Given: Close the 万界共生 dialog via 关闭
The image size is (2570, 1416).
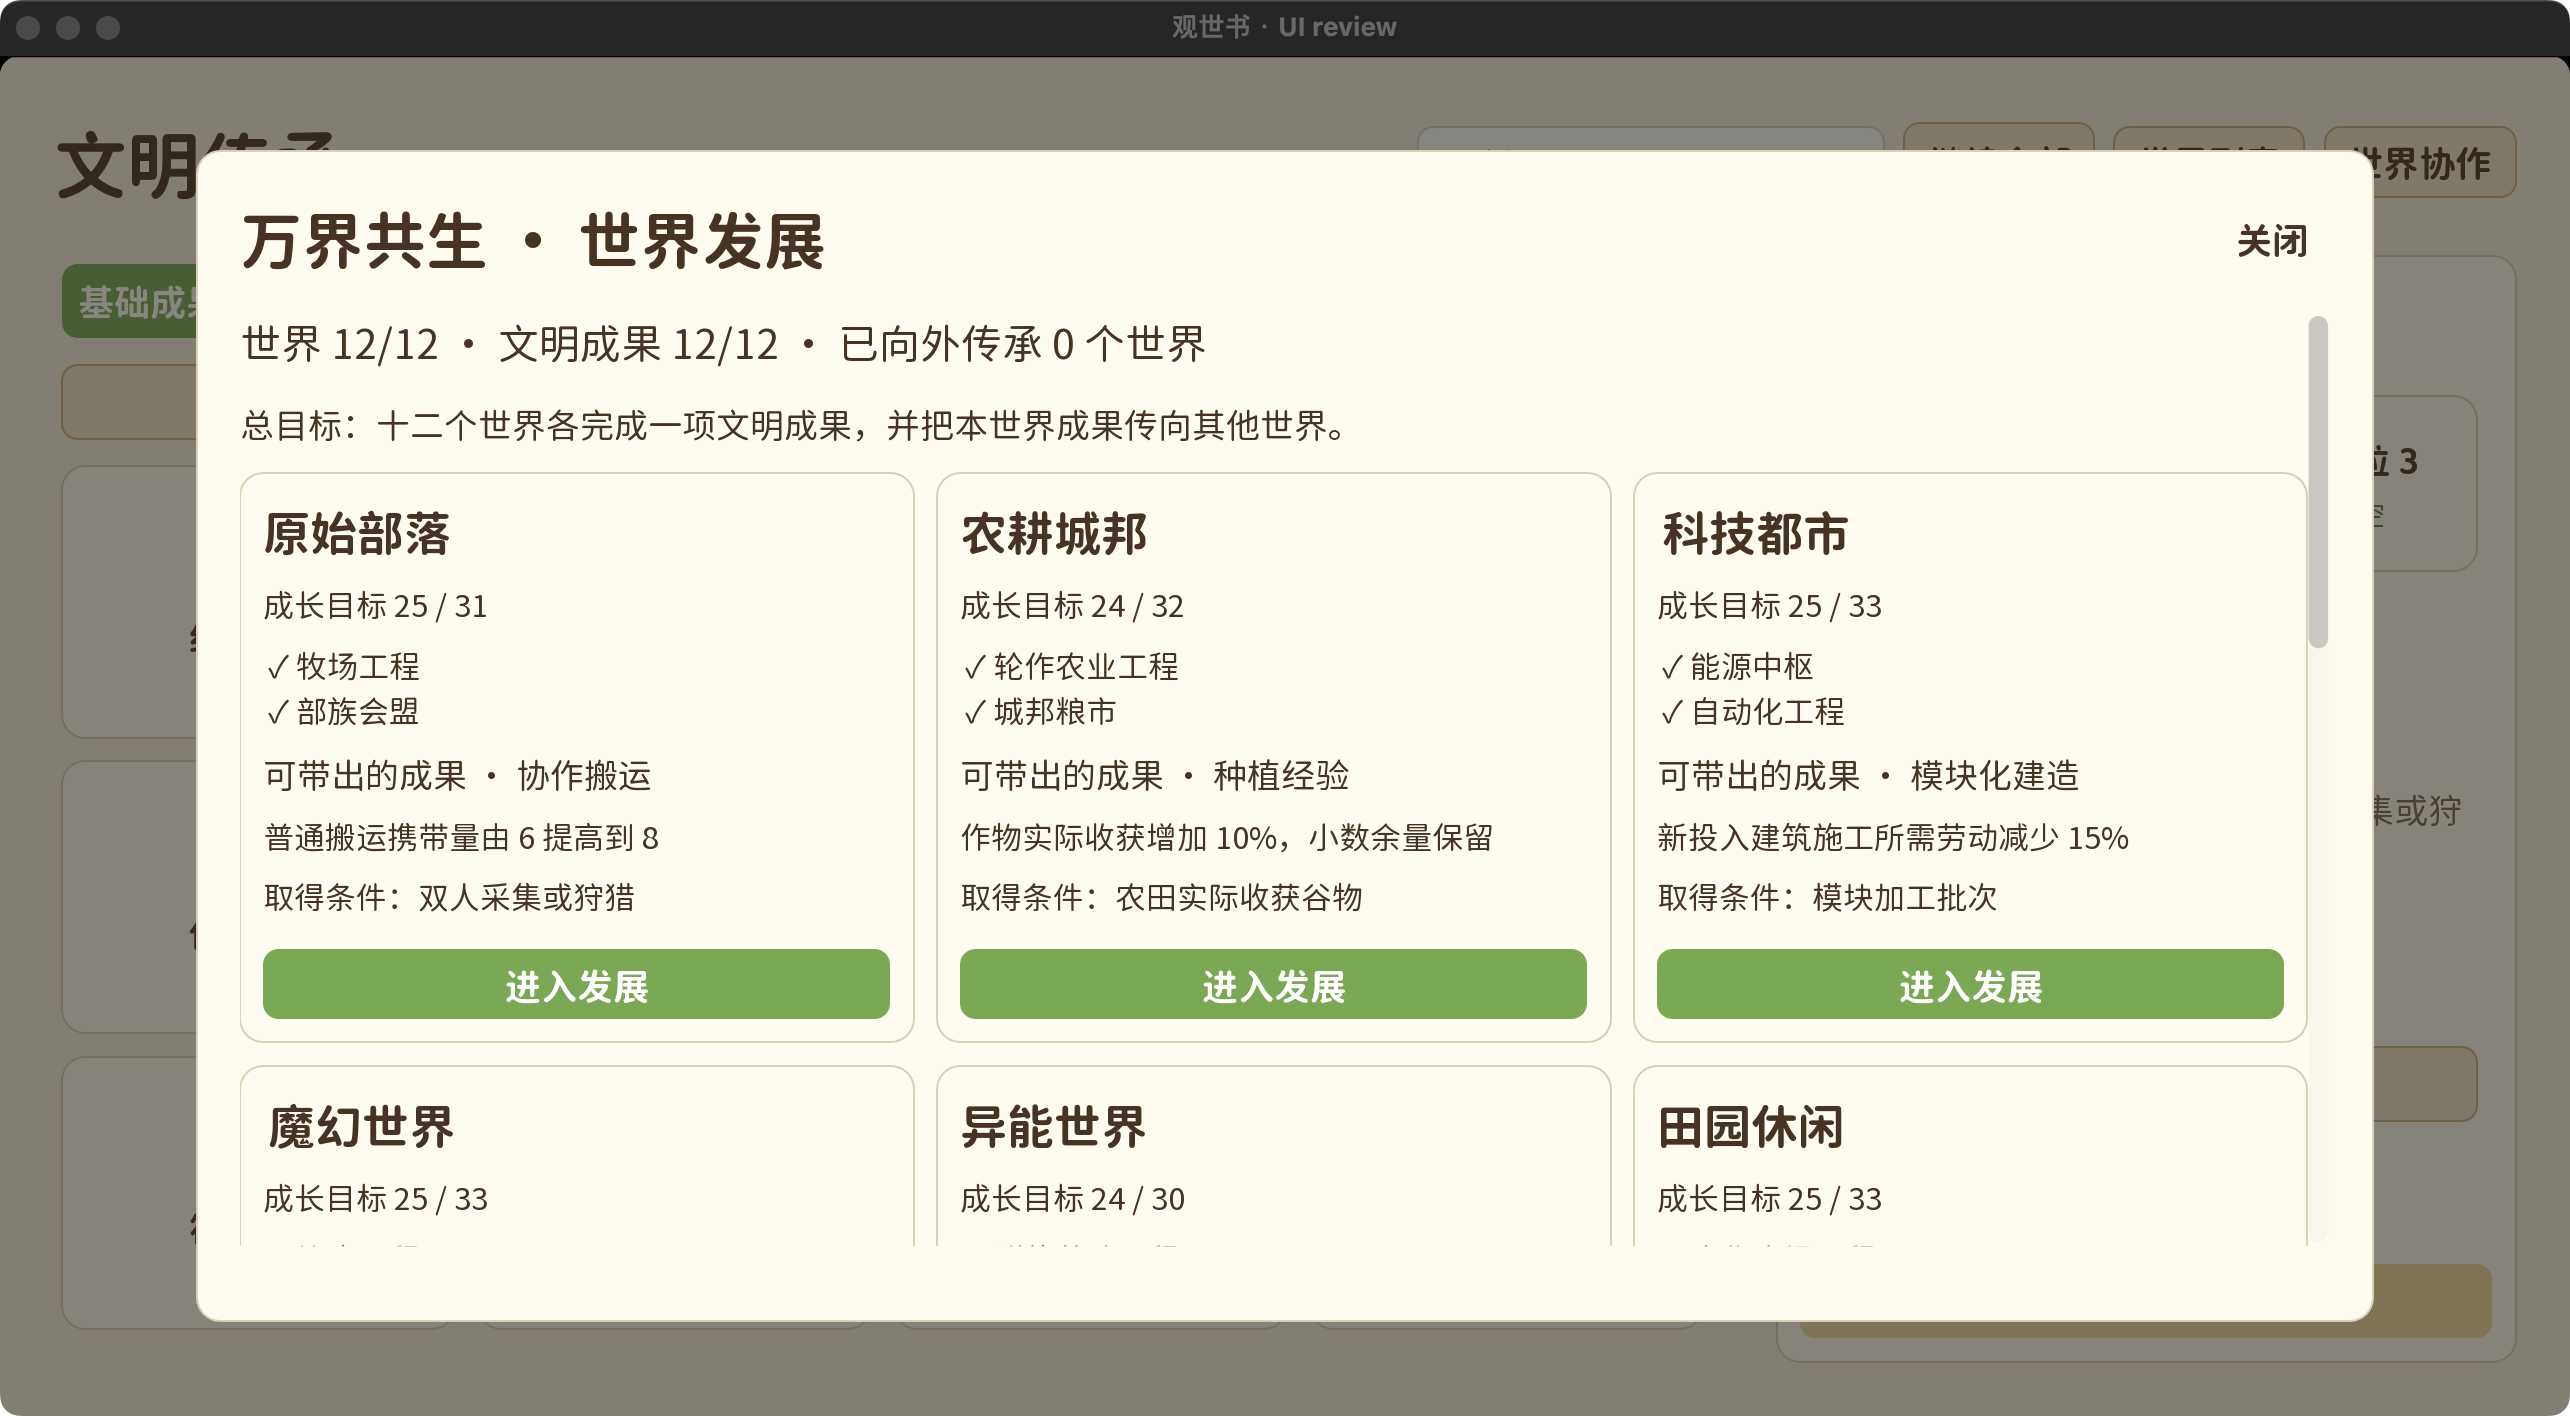Looking at the screenshot, I should click(x=2271, y=241).
